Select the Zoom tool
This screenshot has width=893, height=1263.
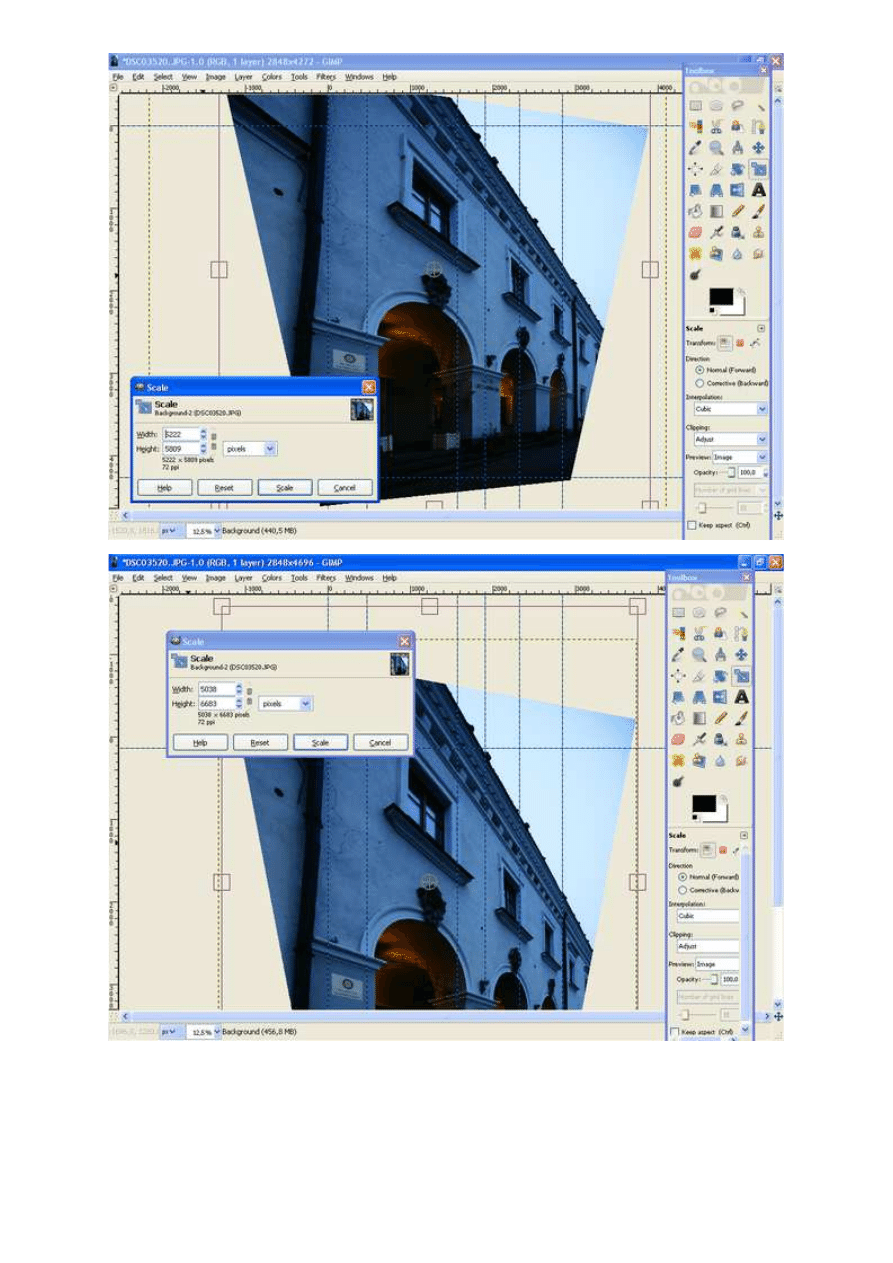tap(717, 147)
